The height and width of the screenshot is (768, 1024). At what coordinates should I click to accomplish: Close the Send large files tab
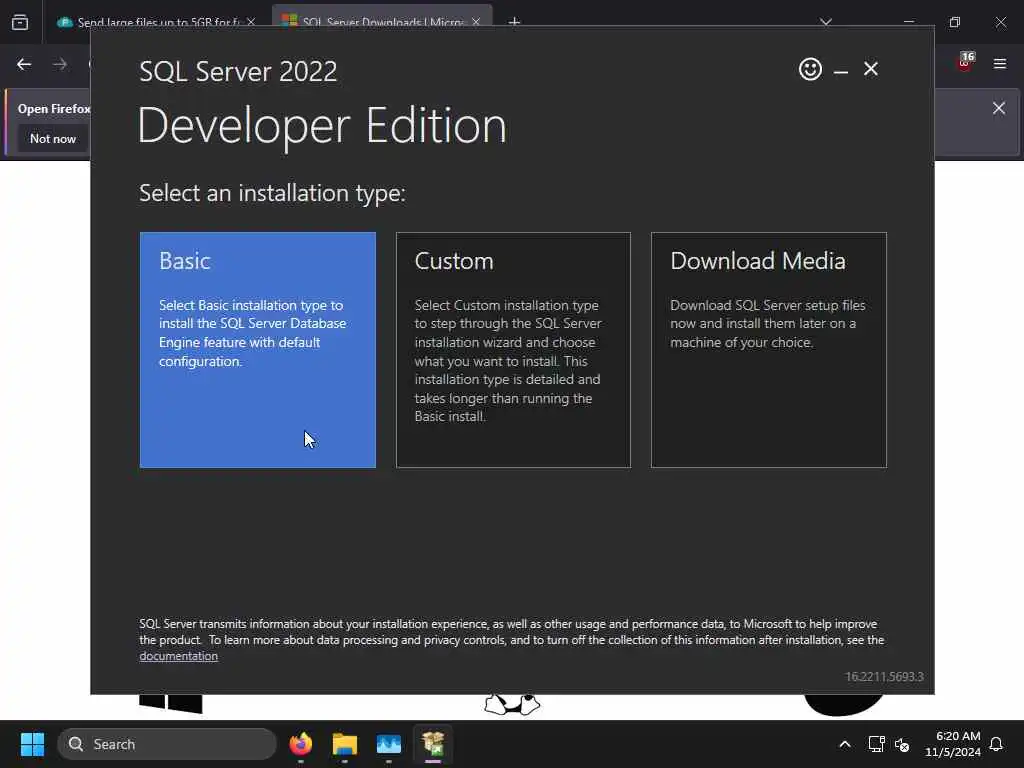point(251,22)
